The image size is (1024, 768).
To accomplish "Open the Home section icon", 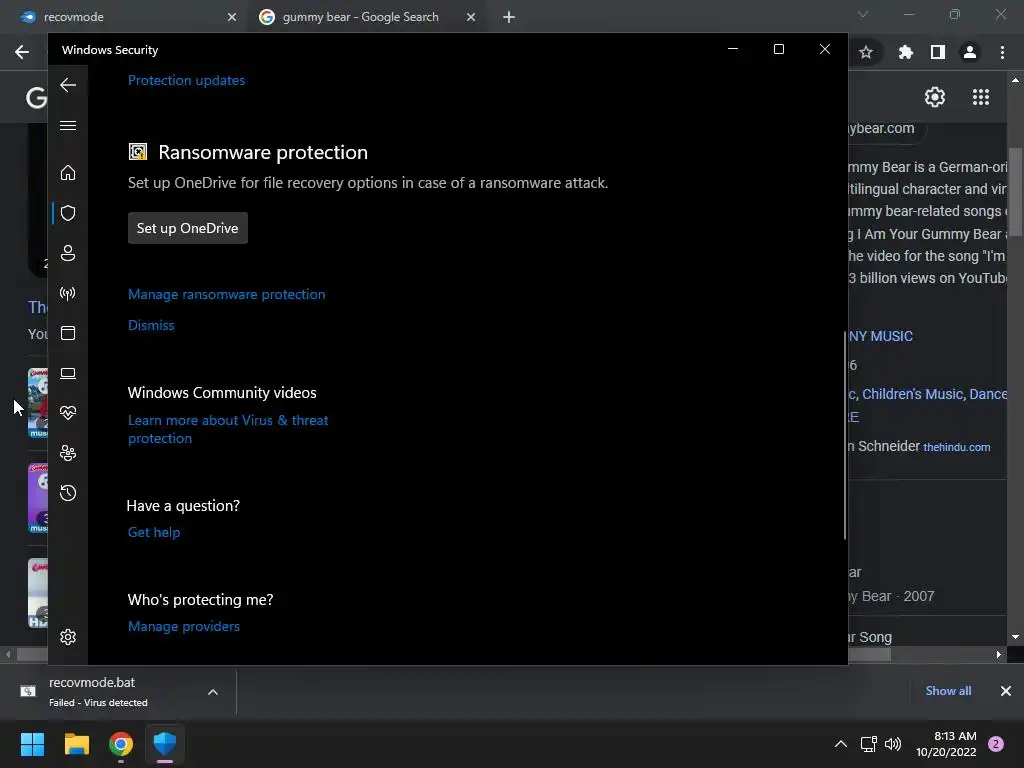I will [x=68, y=172].
